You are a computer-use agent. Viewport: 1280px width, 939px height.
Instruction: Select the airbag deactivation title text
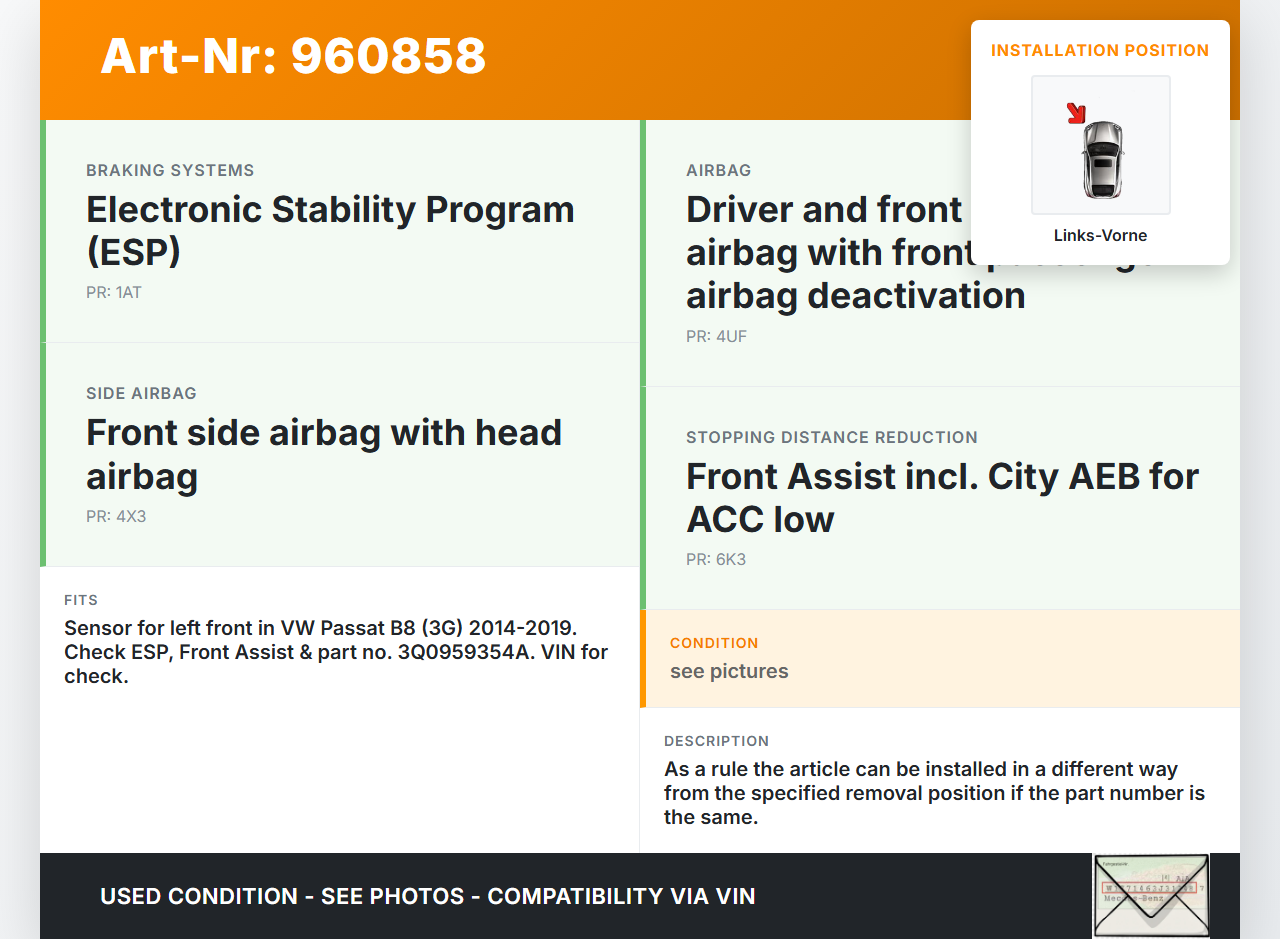coord(856,295)
